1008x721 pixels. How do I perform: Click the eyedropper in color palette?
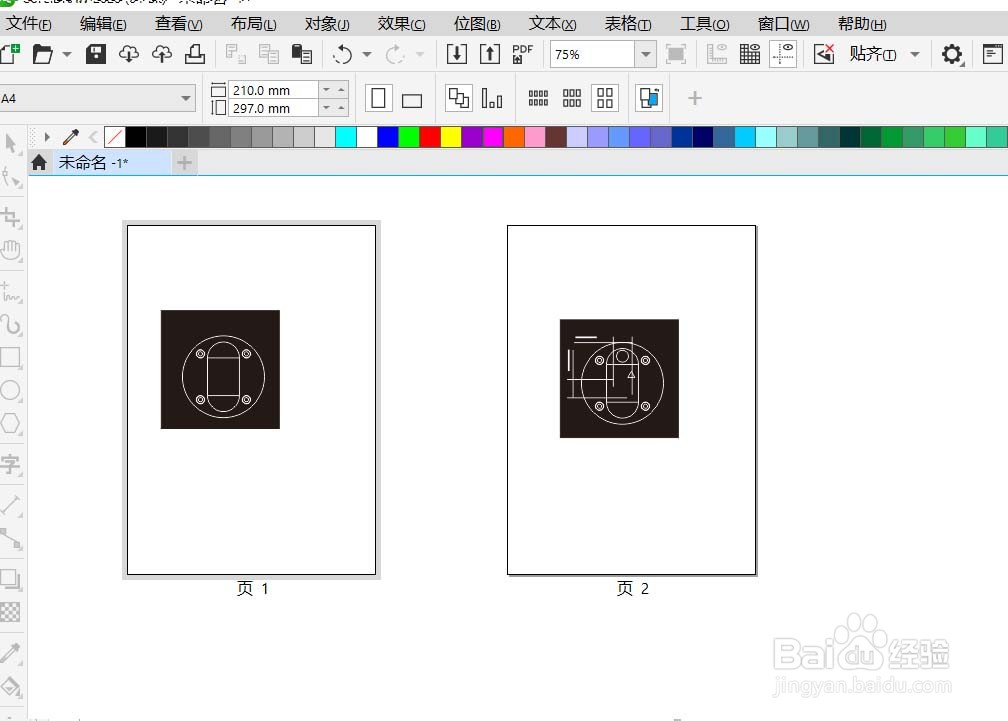tap(71, 137)
